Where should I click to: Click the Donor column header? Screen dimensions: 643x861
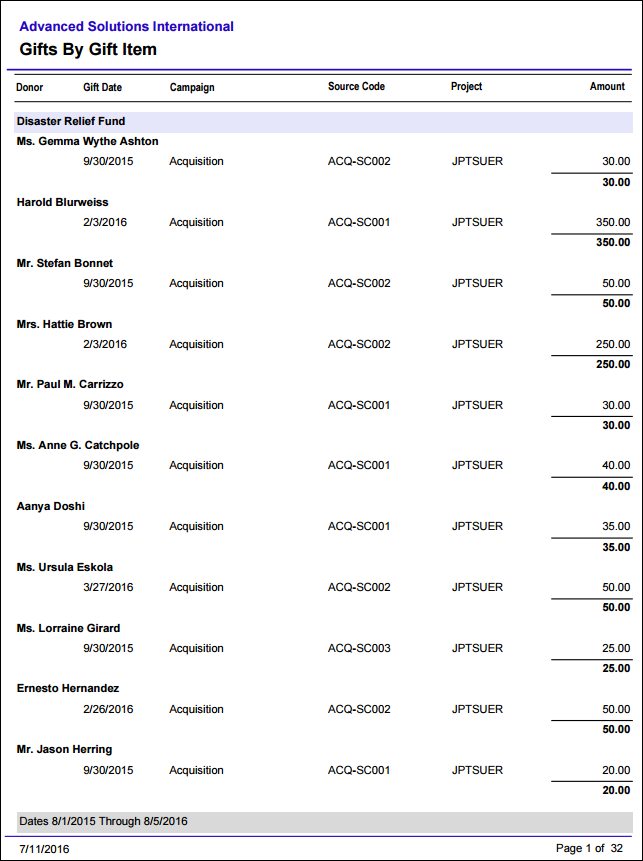30,87
